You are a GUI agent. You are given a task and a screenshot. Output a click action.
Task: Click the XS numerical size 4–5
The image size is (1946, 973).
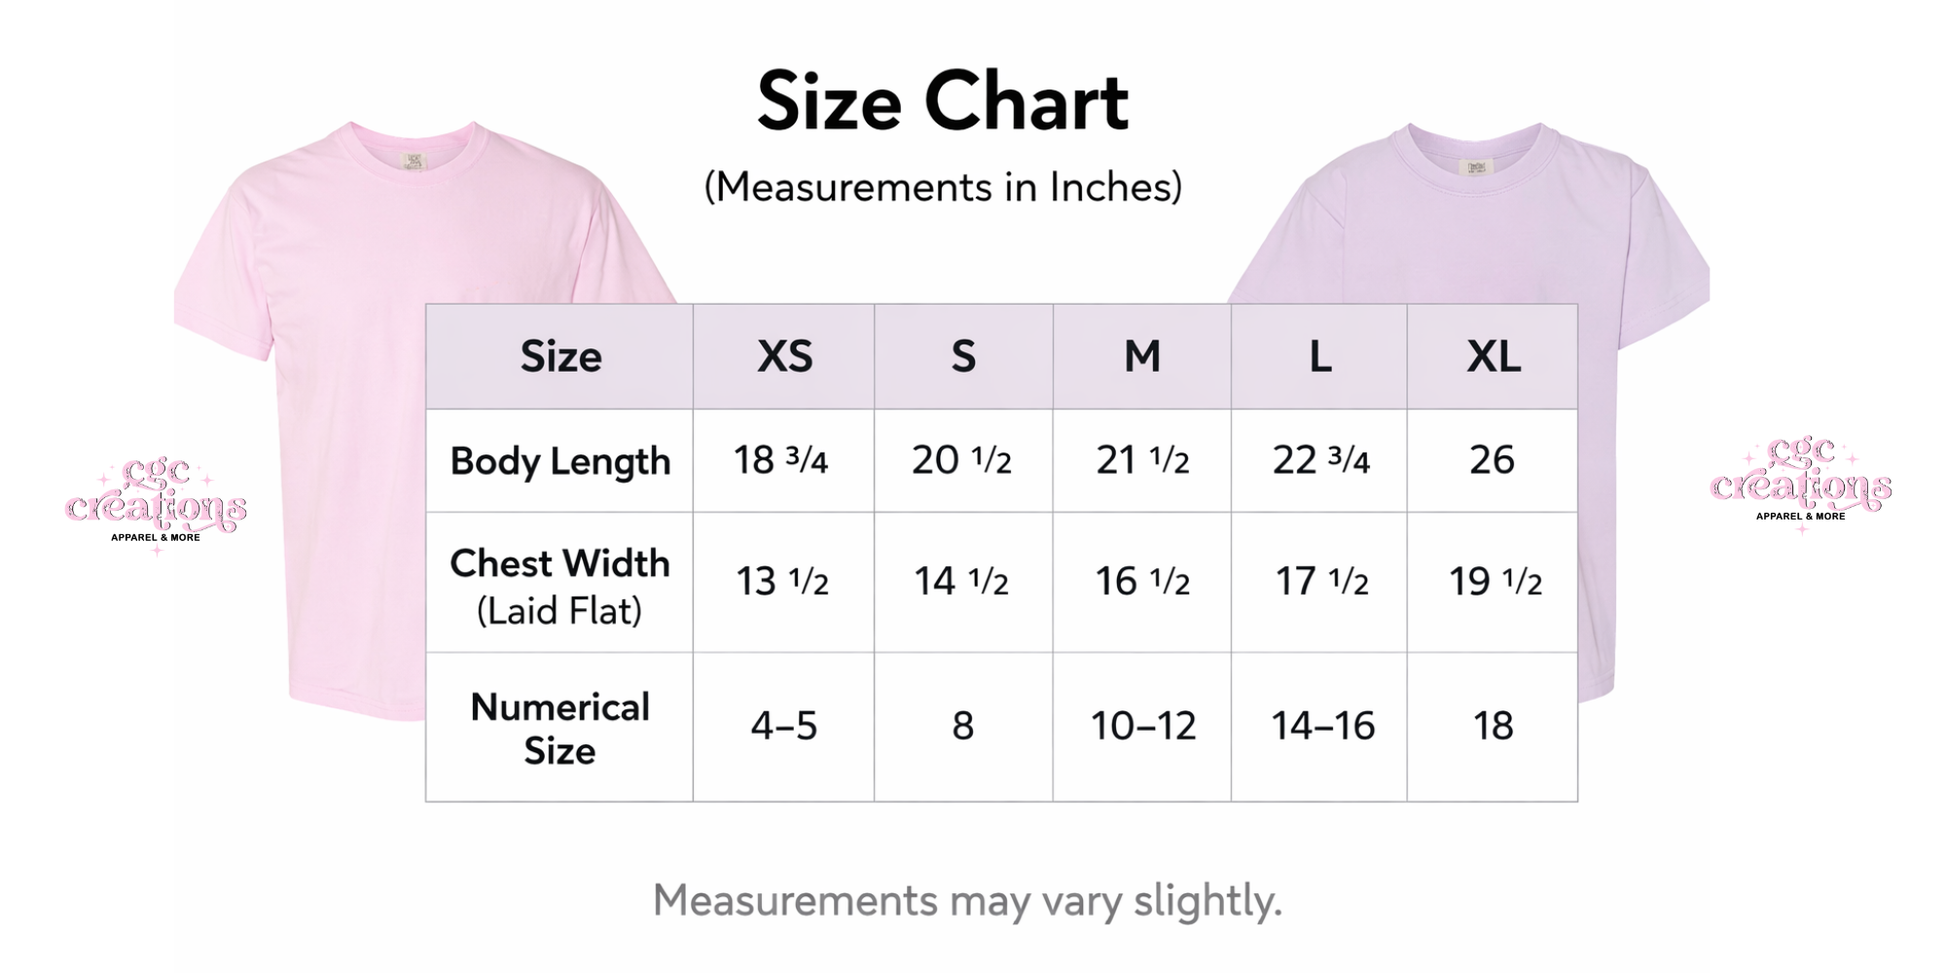click(x=784, y=726)
